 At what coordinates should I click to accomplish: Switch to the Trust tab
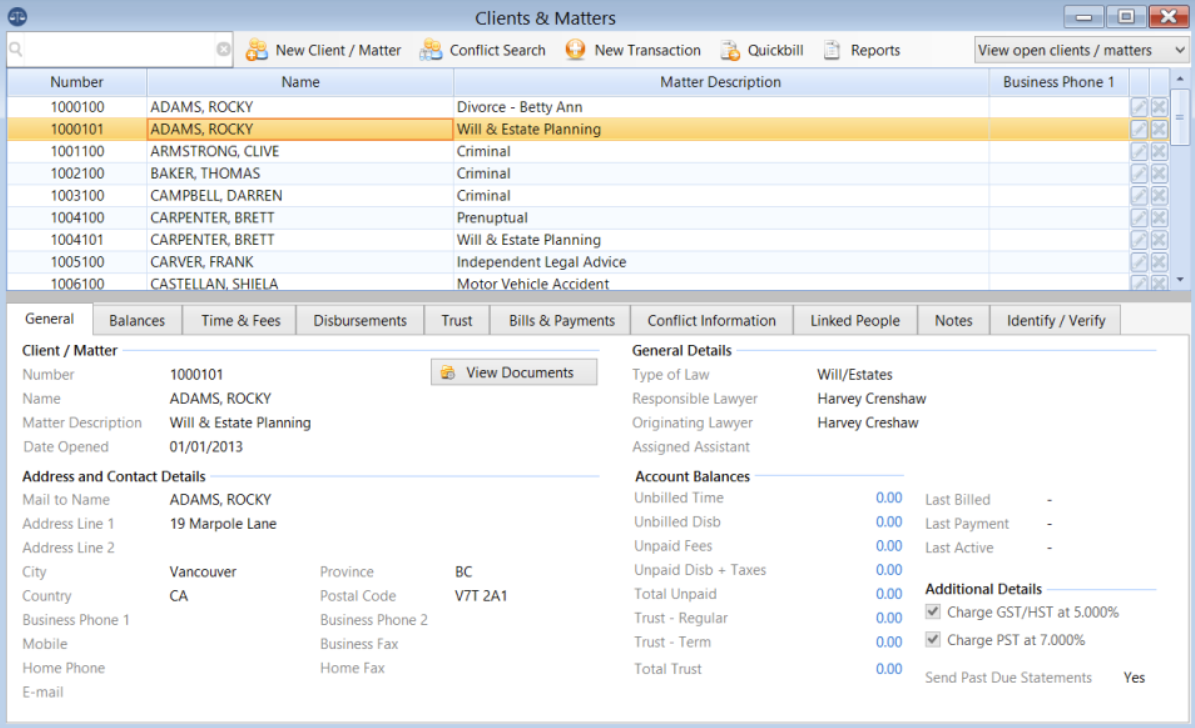(x=457, y=320)
